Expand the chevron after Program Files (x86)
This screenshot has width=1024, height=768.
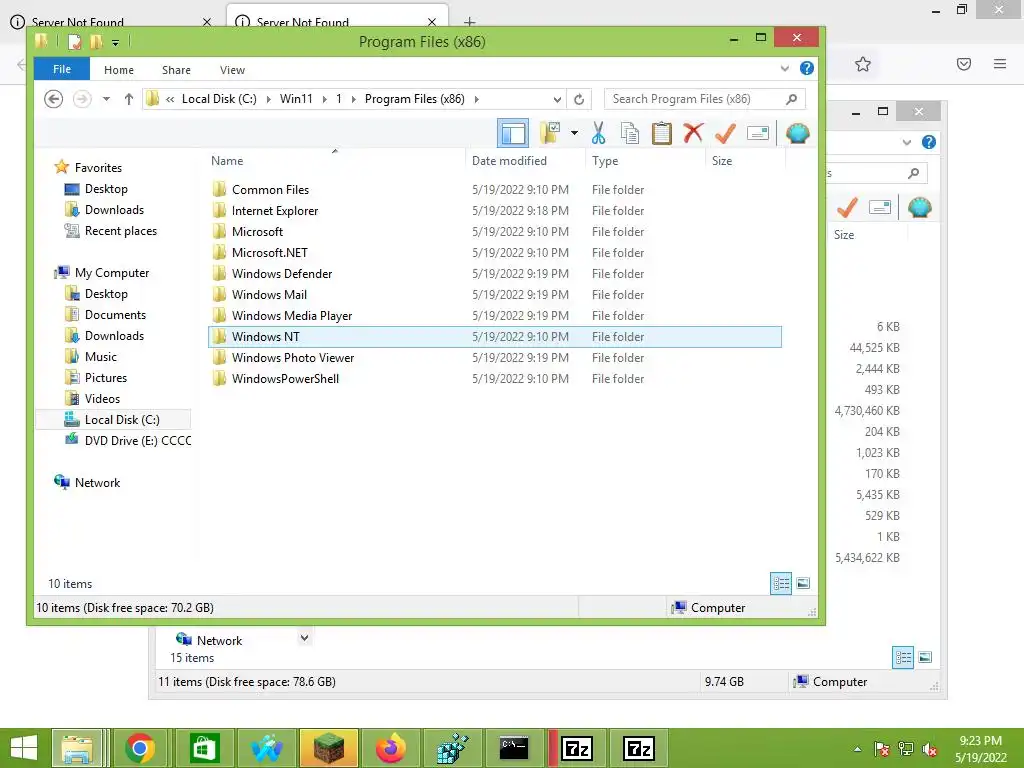477,99
